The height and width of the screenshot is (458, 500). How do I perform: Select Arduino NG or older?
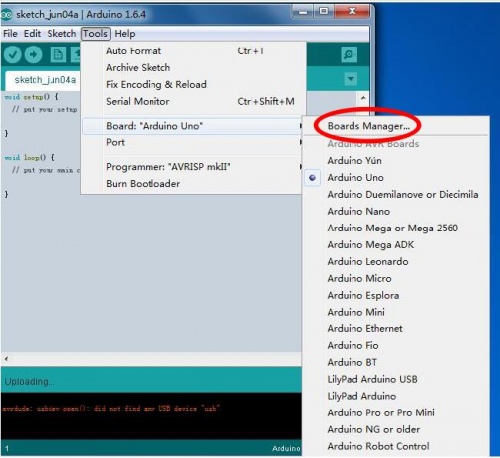pos(397,429)
